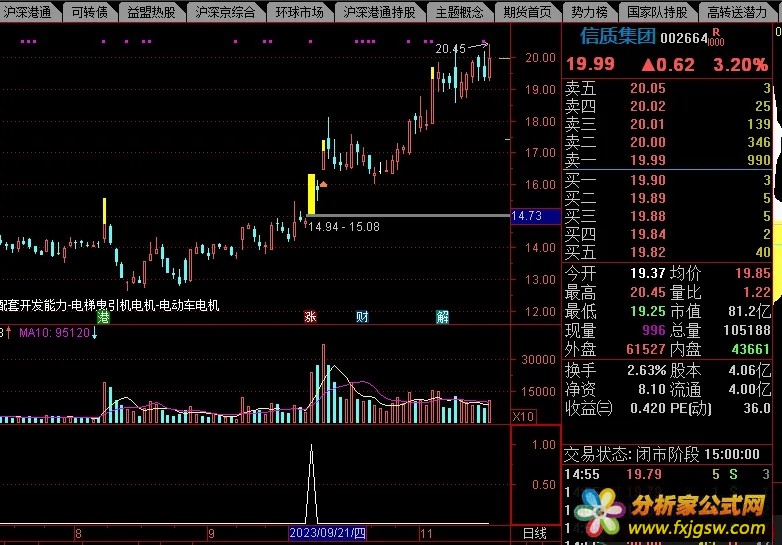Select 买四 price 19.84
The width and height of the screenshot is (782, 545).
point(647,234)
